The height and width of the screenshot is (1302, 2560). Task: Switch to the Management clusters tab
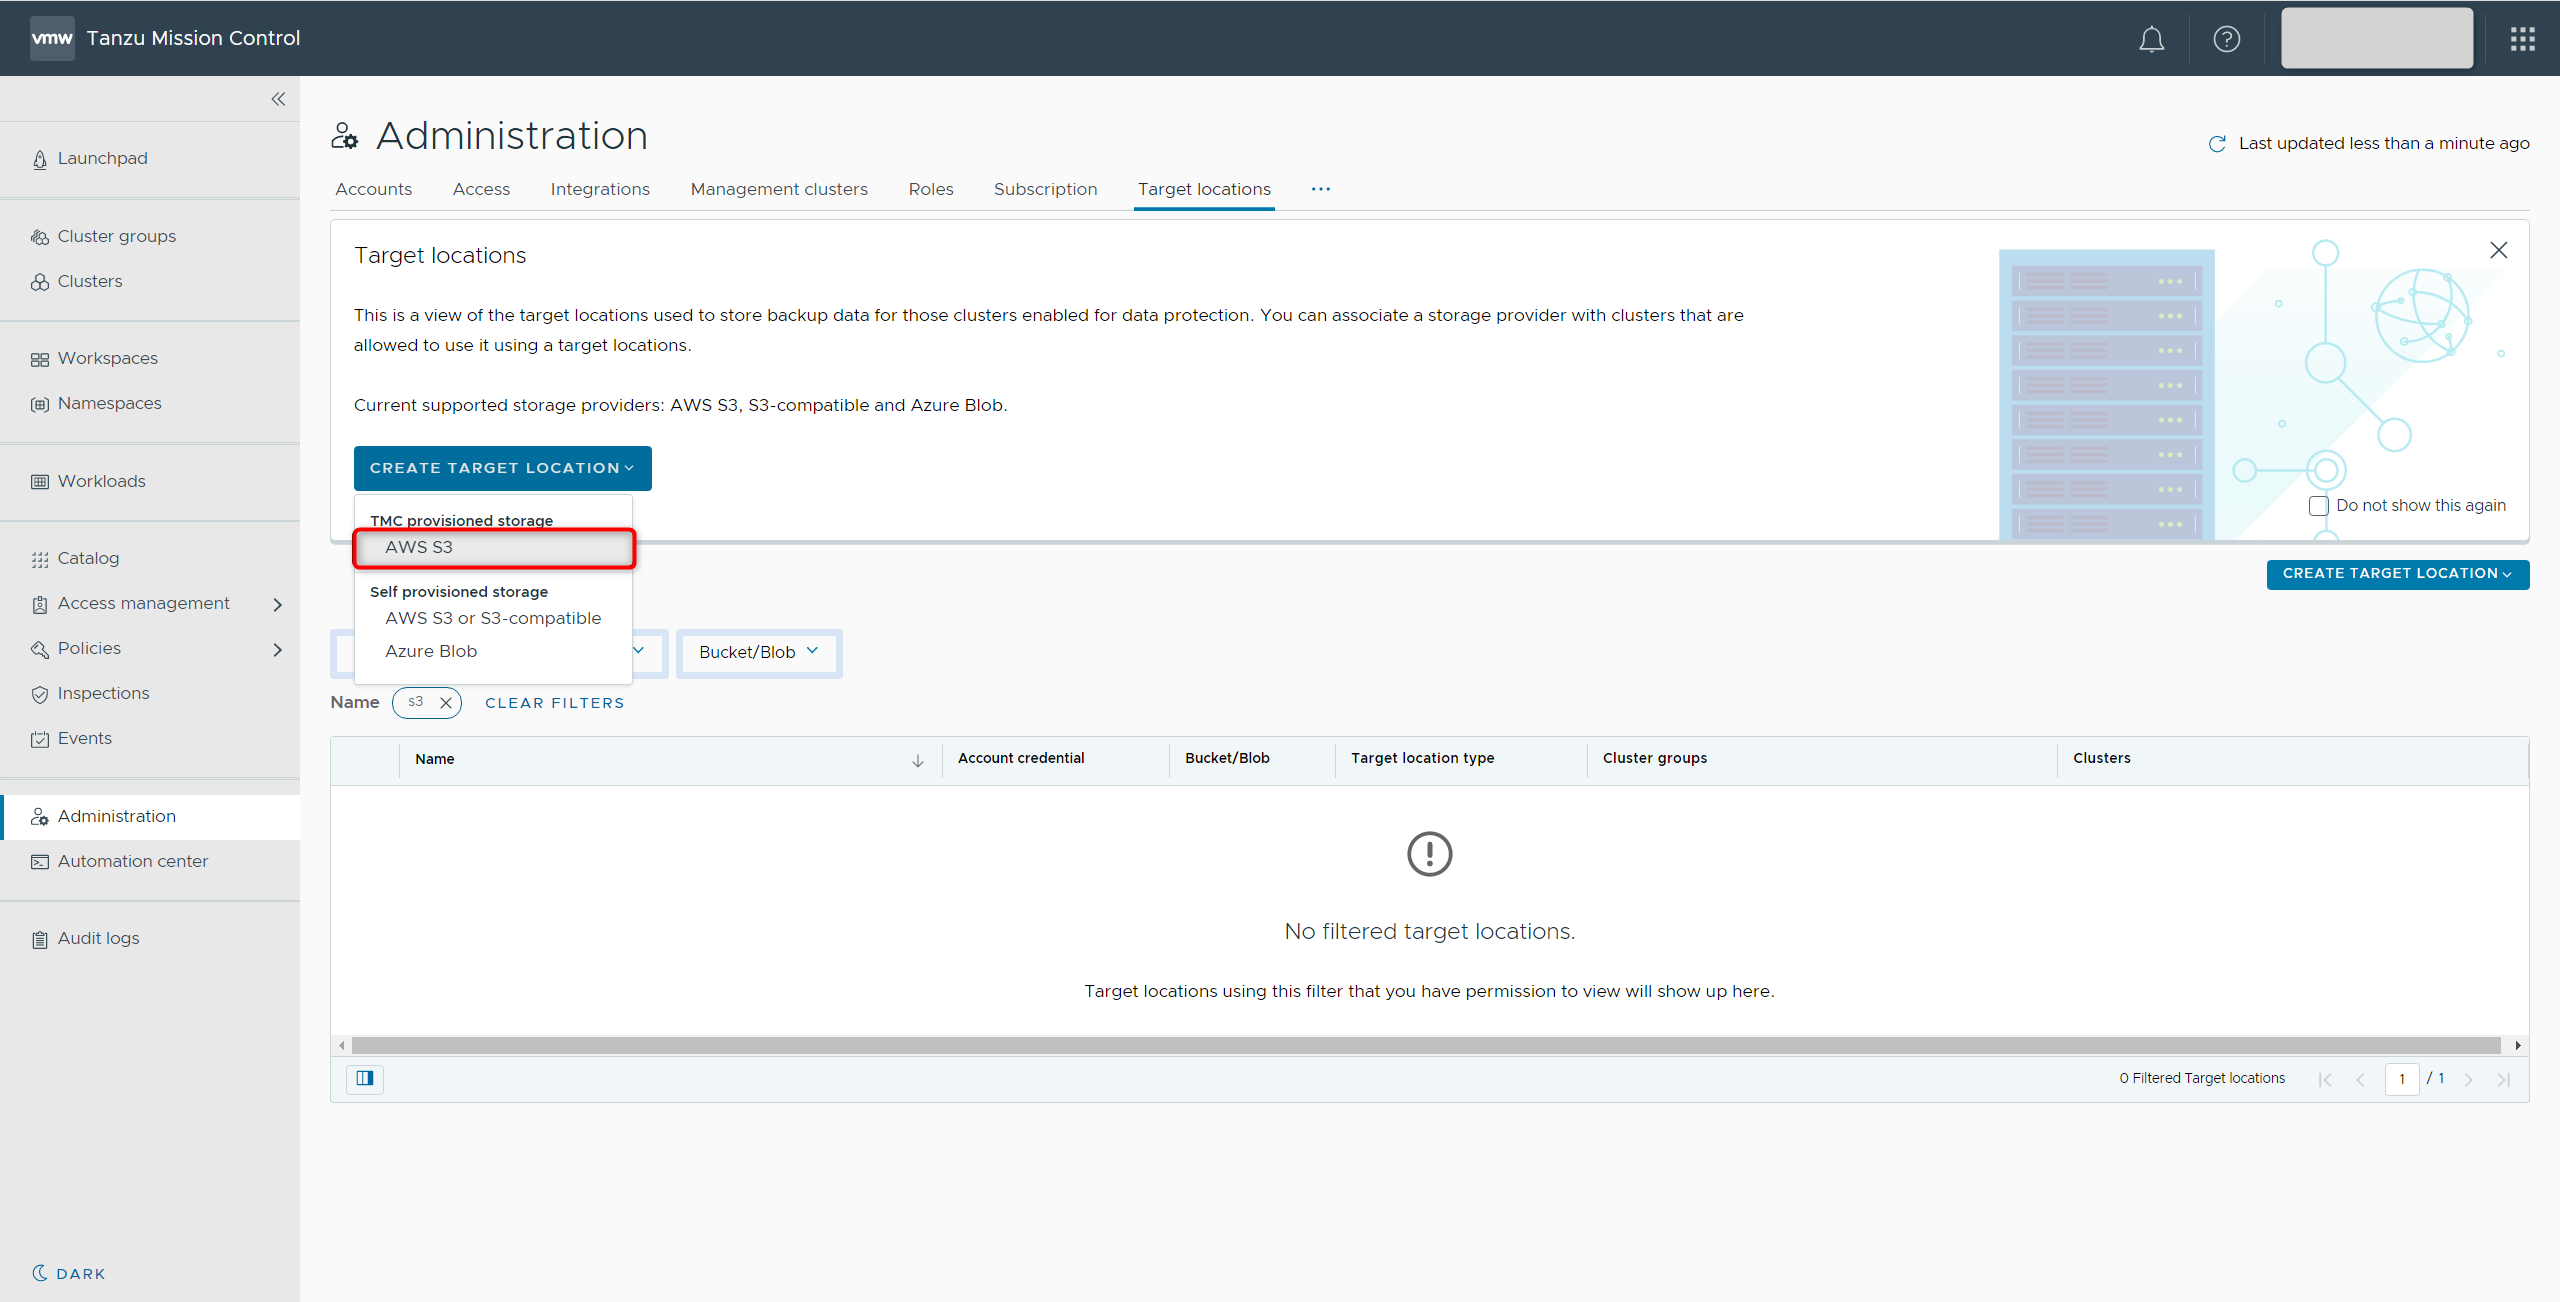778,189
